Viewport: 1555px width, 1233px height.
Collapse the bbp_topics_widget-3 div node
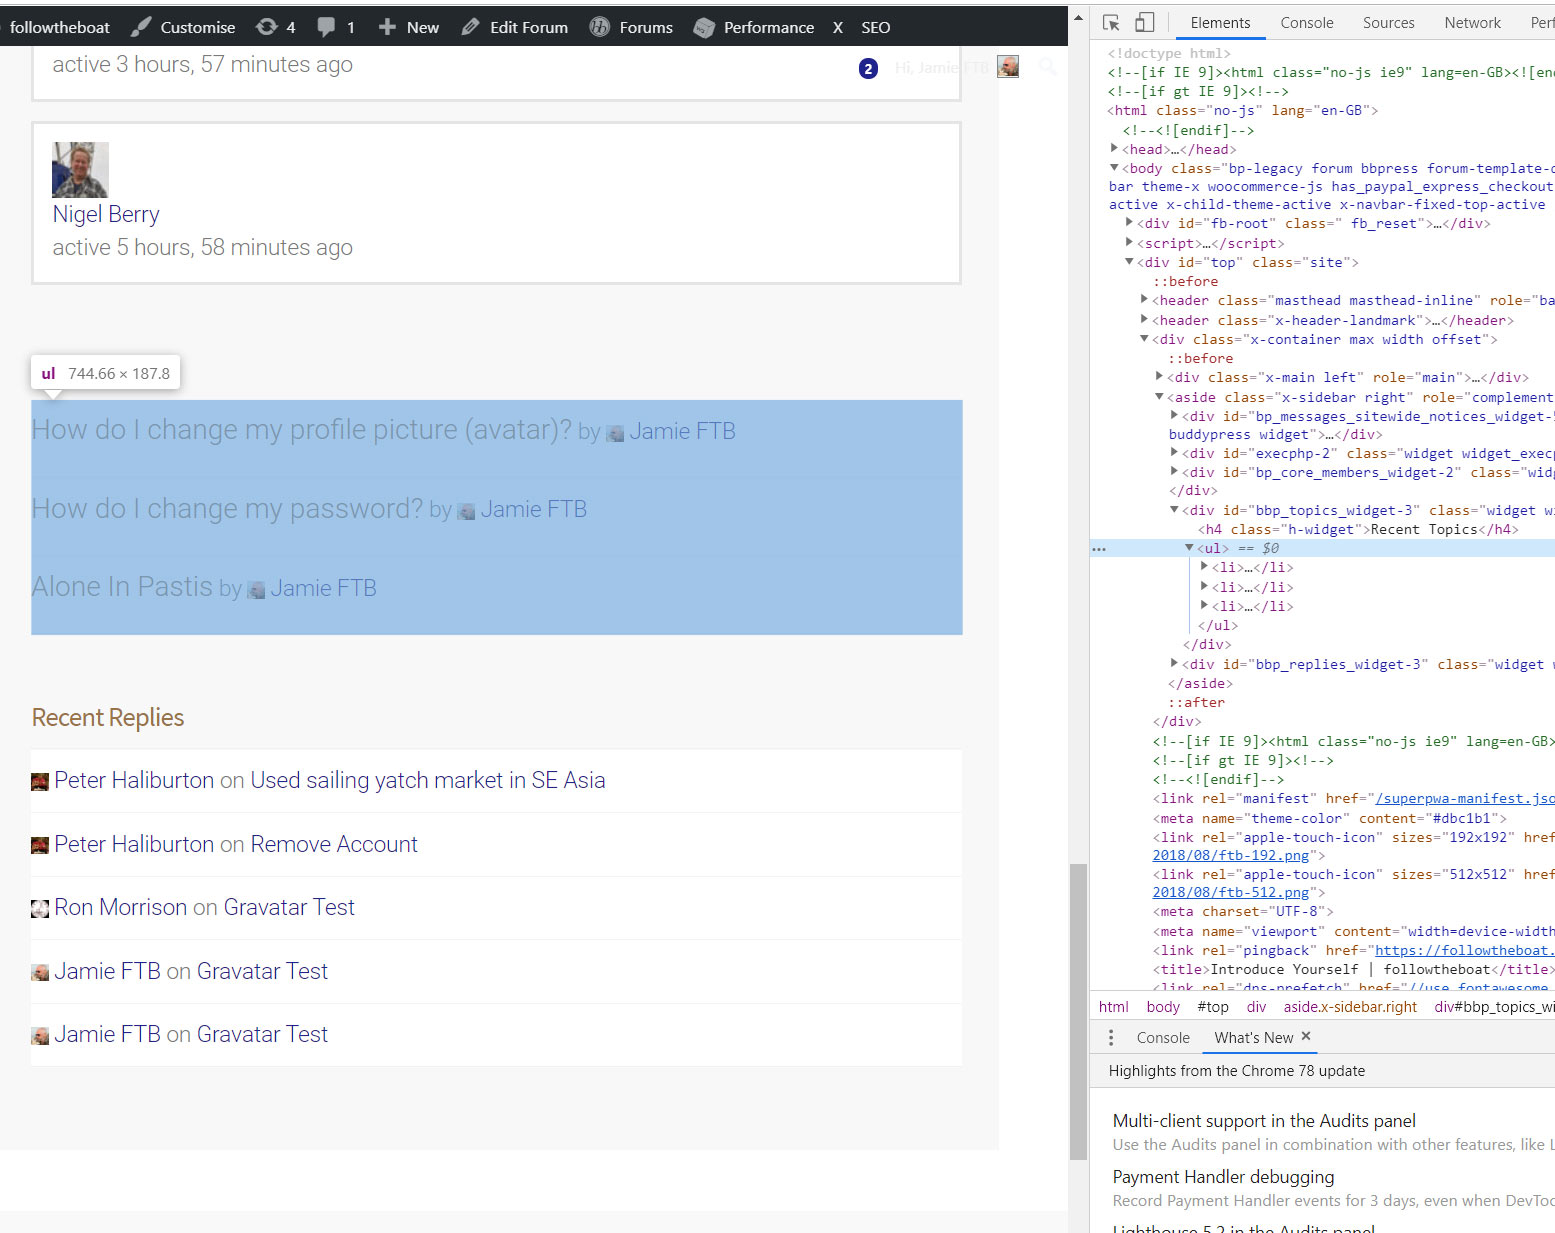point(1174,510)
